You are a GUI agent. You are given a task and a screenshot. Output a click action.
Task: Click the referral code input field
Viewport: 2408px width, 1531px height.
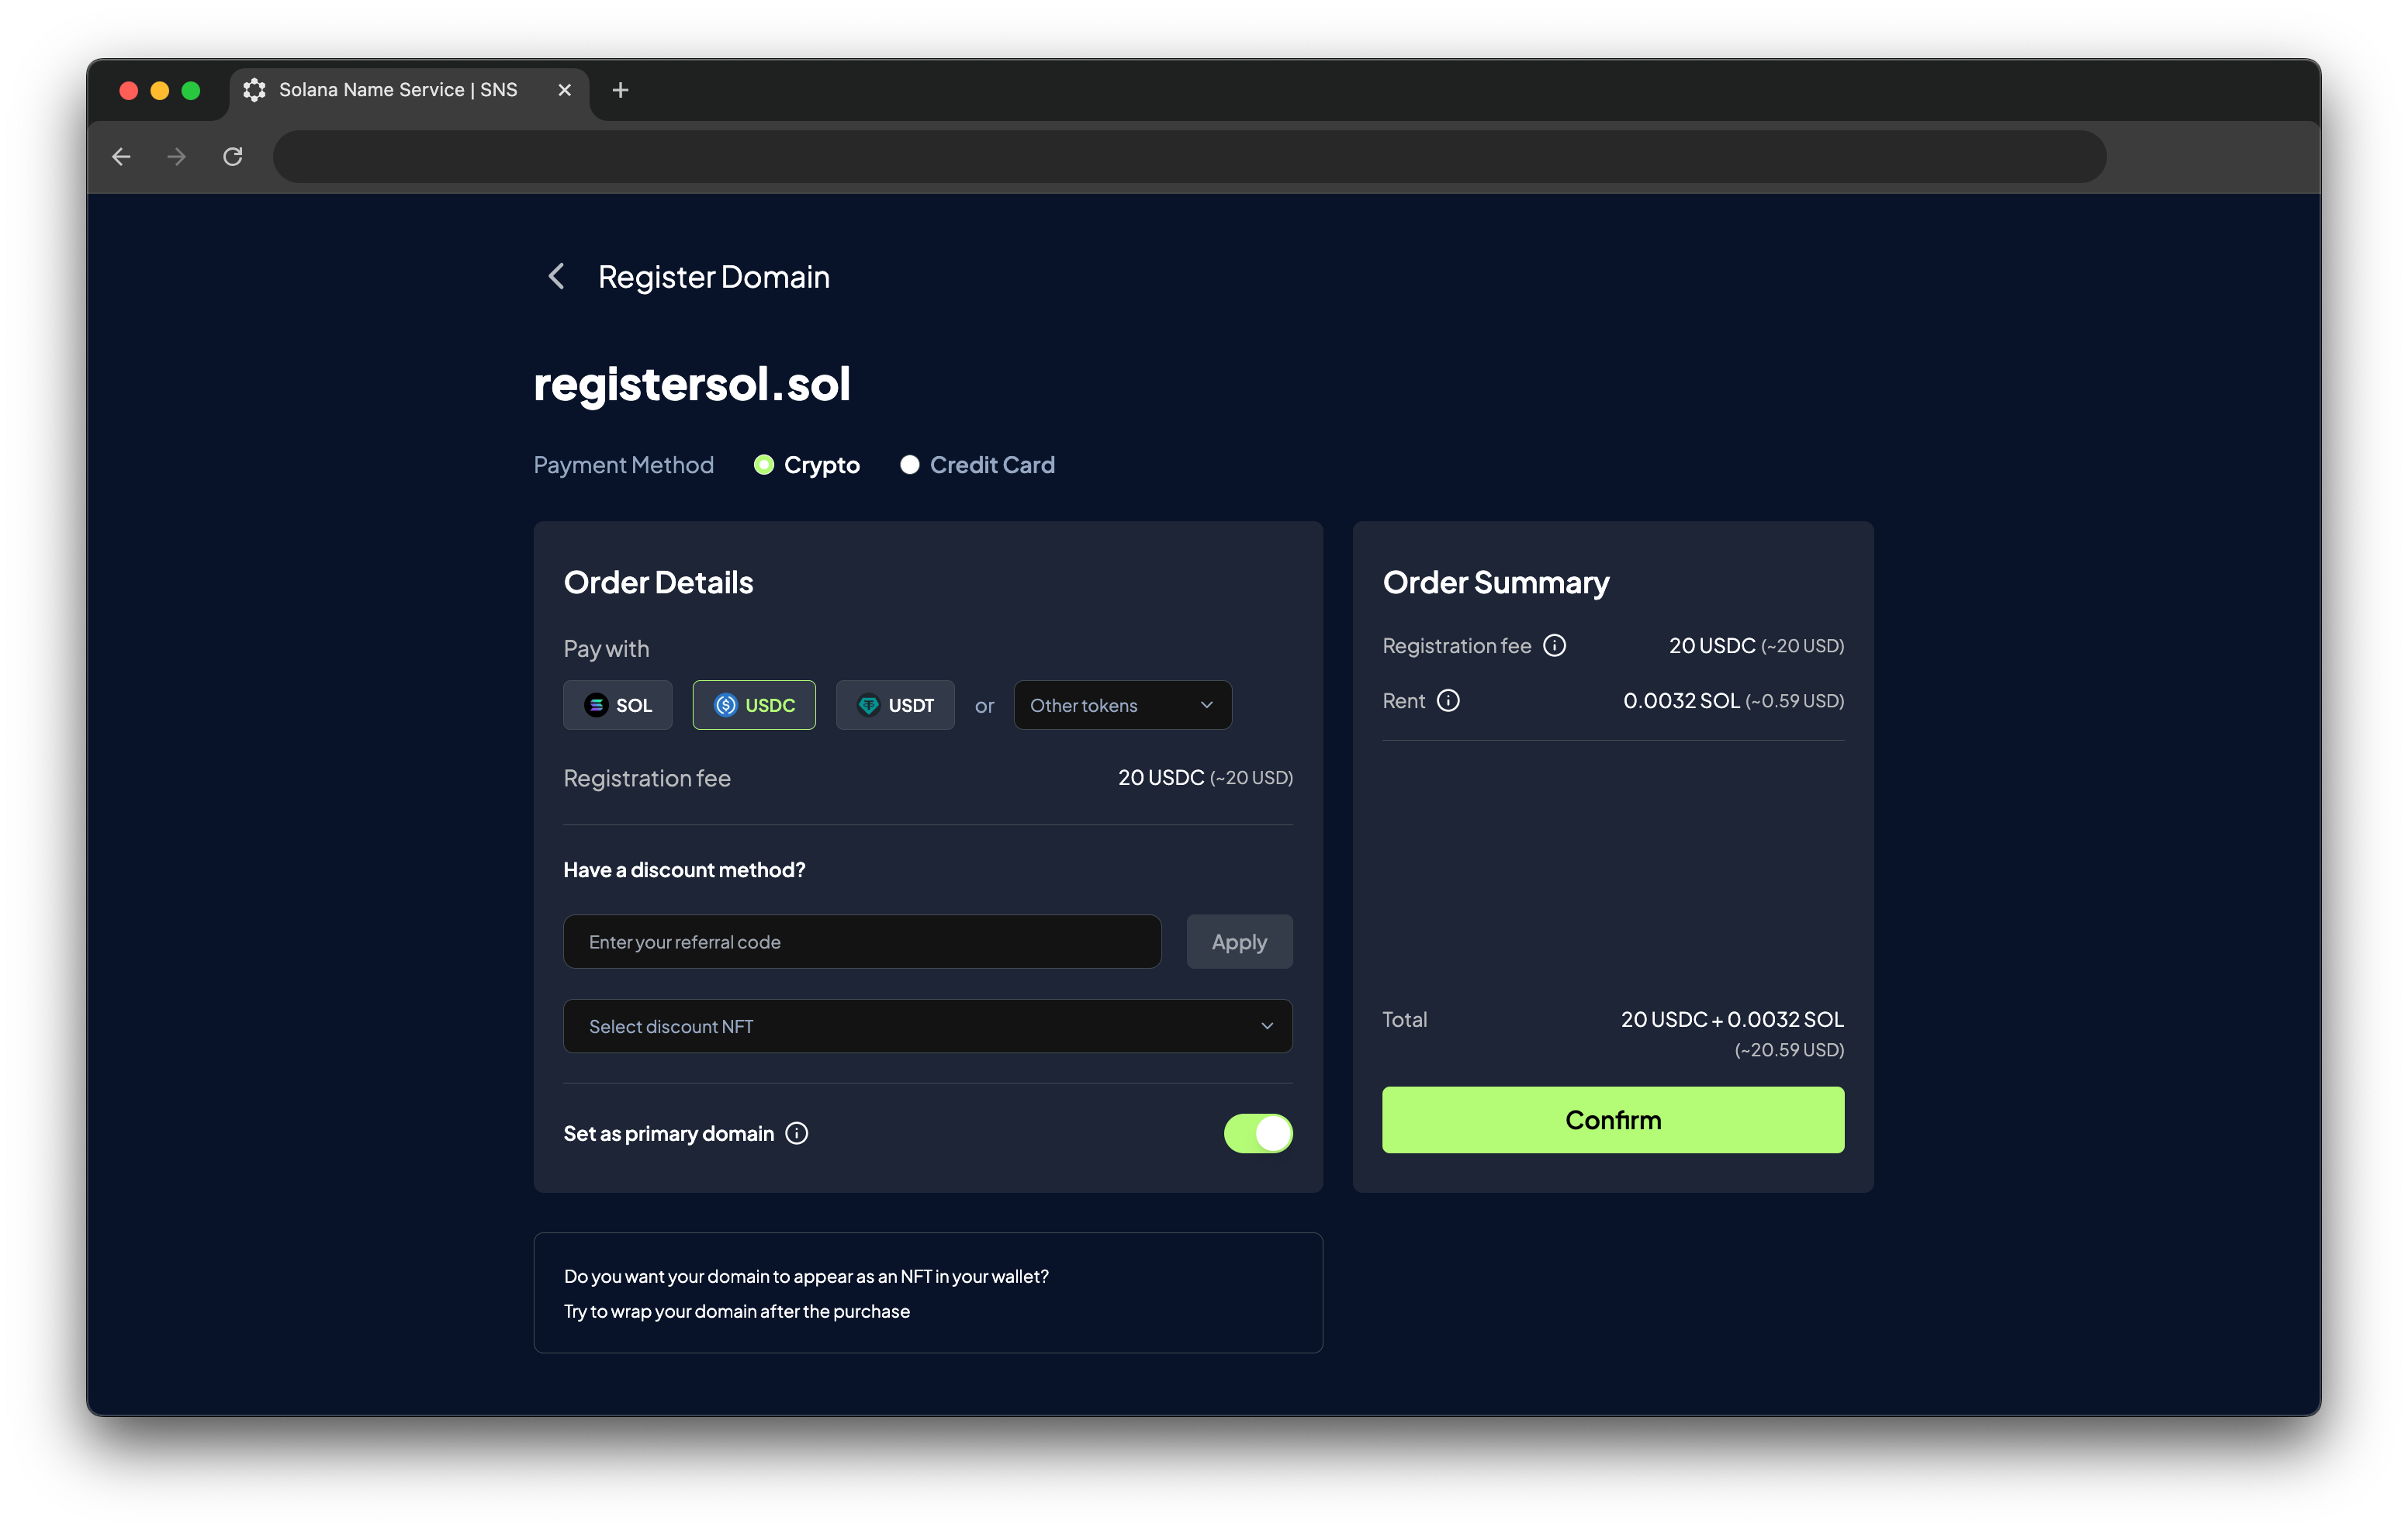[x=862, y=942]
